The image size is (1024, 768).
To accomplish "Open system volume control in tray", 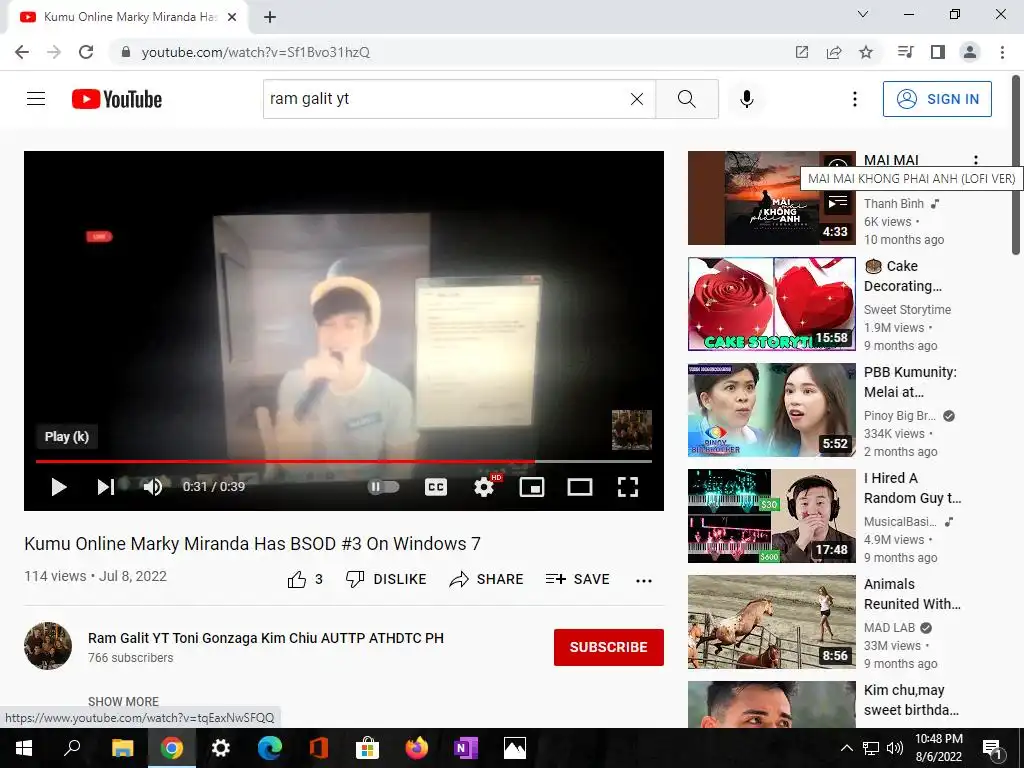I will (895, 748).
